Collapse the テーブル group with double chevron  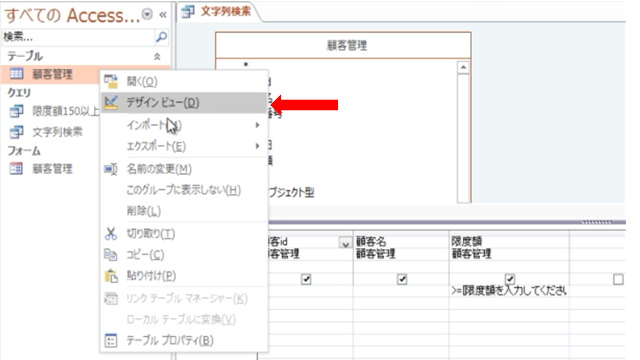(157, 57)
